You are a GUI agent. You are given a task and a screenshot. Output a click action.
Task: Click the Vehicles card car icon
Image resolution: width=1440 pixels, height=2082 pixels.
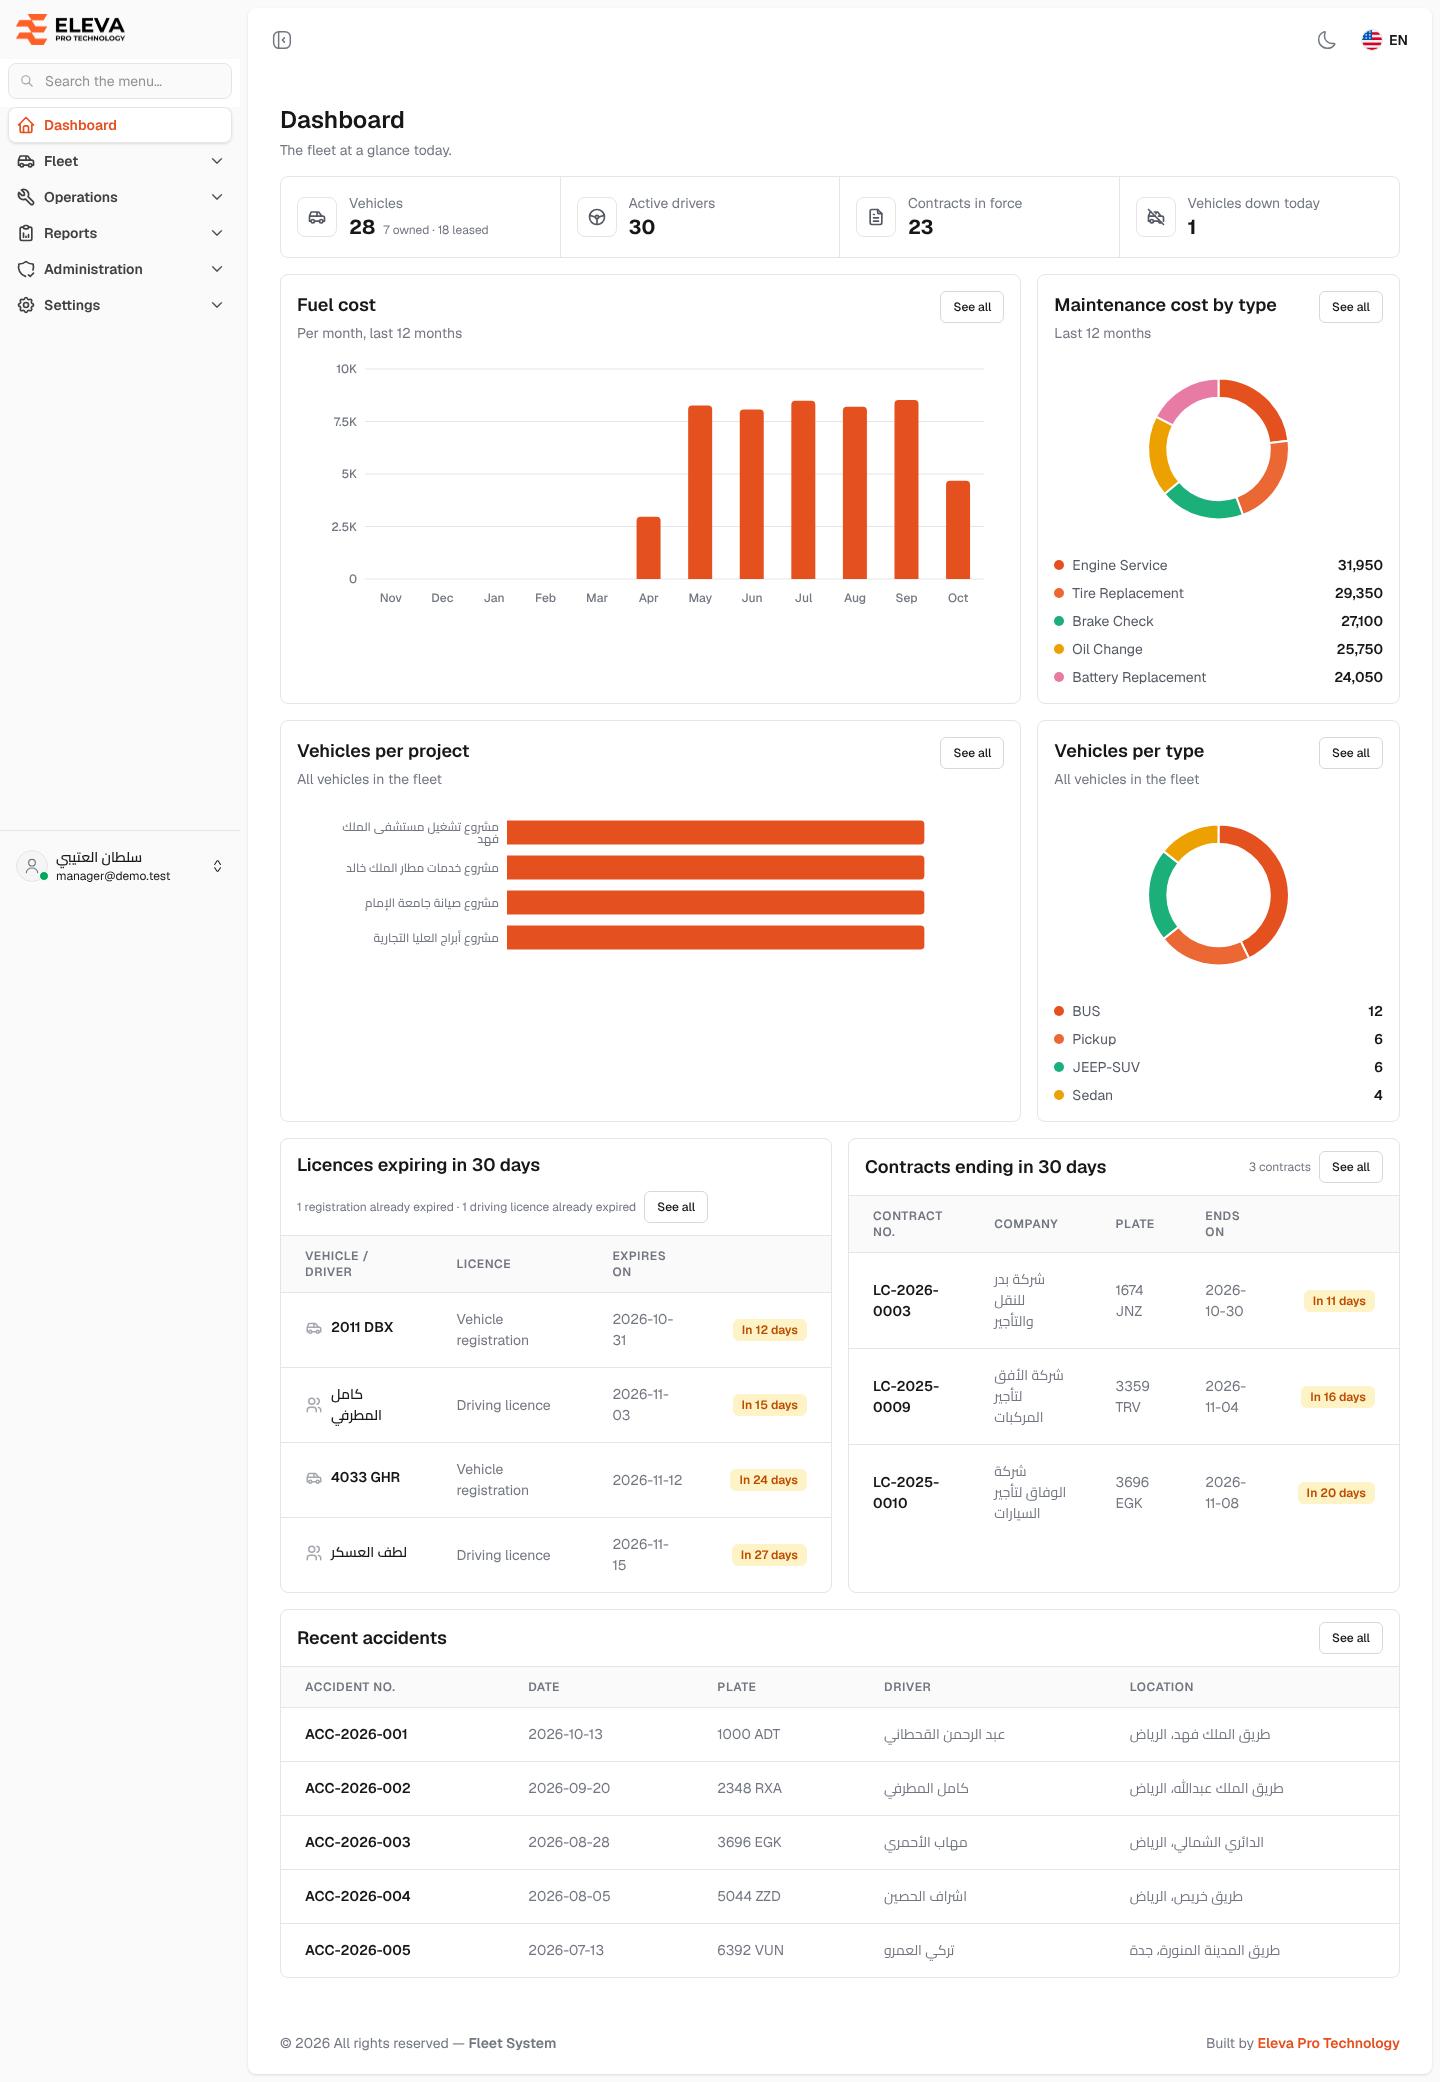(x=317, y=217)
